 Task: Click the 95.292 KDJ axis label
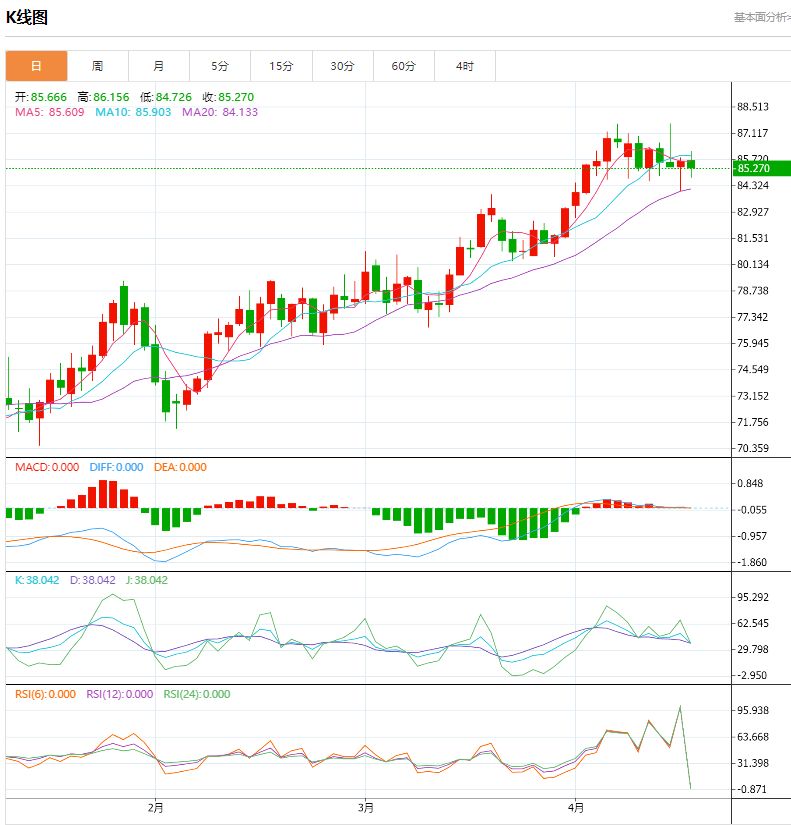753,597
